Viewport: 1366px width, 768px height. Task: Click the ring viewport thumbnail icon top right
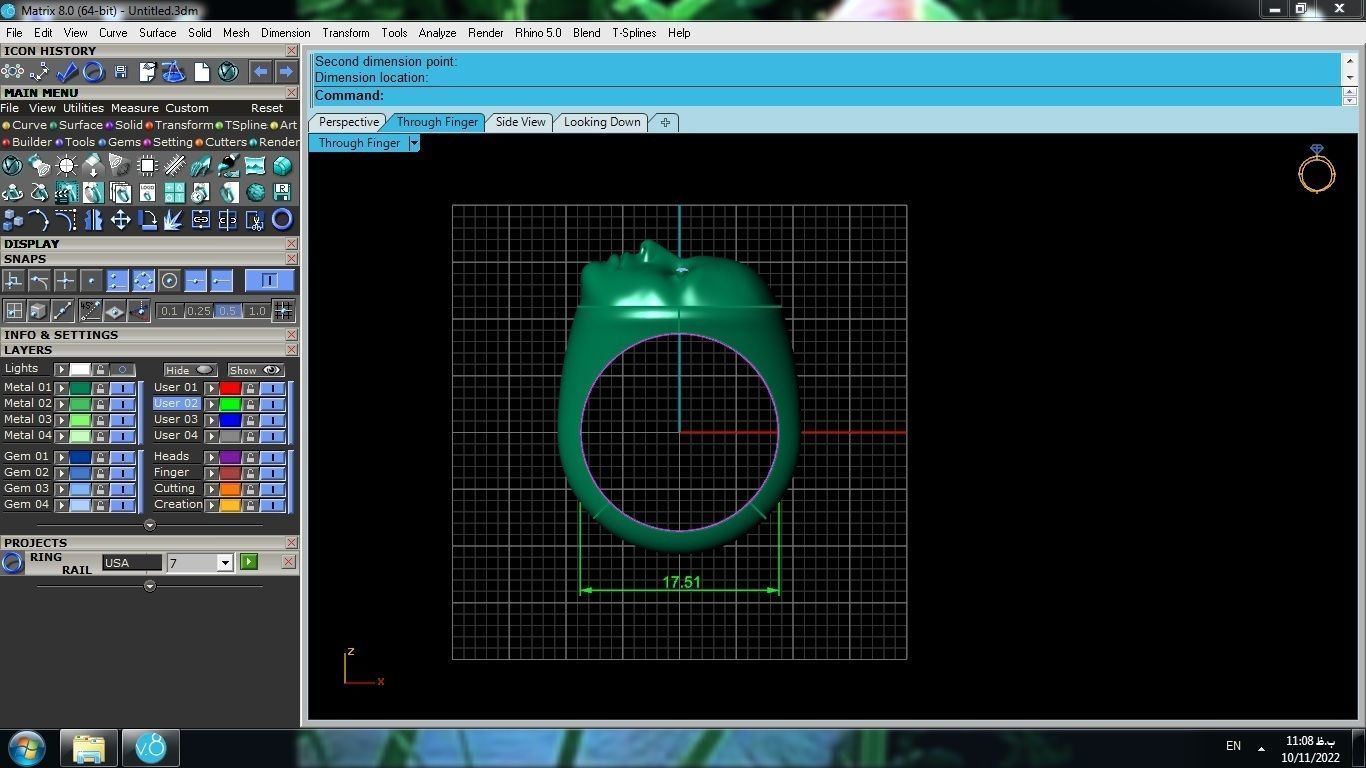(x=1317, y=169)
